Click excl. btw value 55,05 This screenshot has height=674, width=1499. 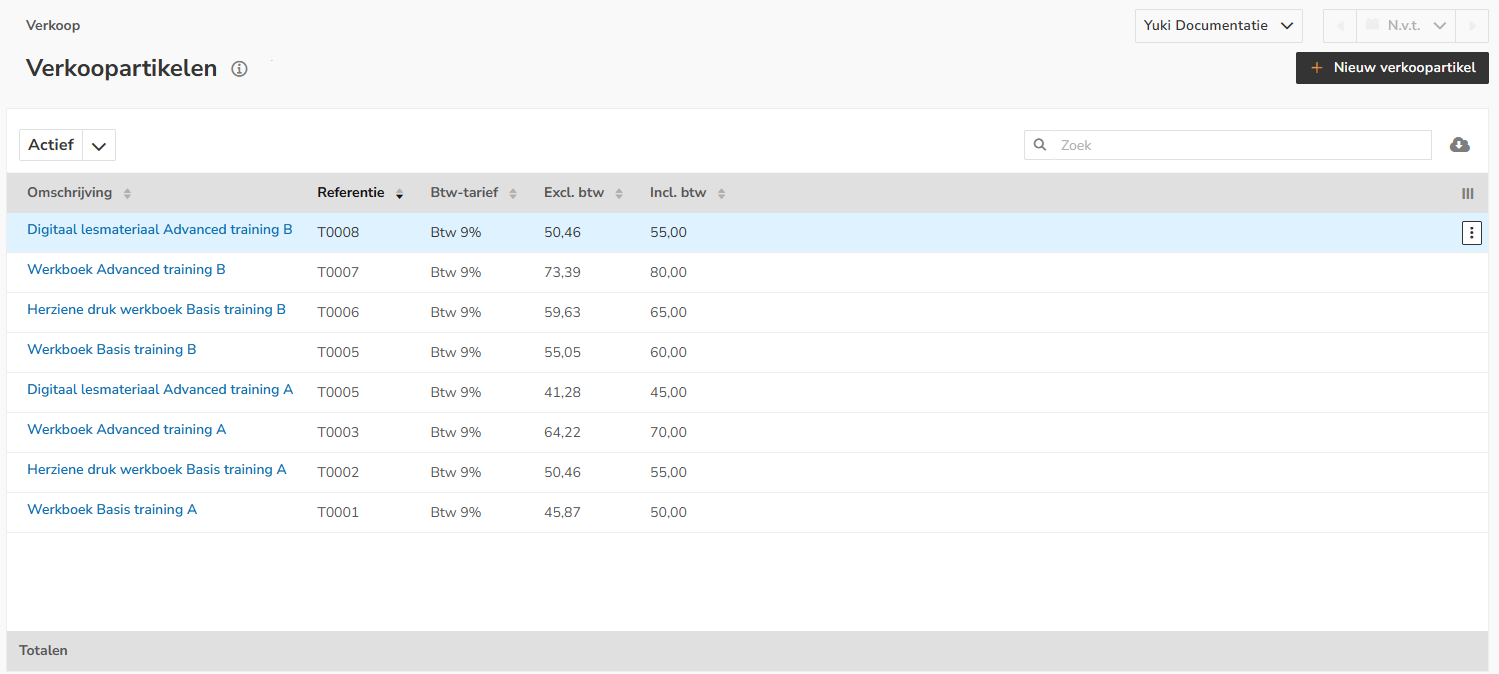click(x=562, y=353)
